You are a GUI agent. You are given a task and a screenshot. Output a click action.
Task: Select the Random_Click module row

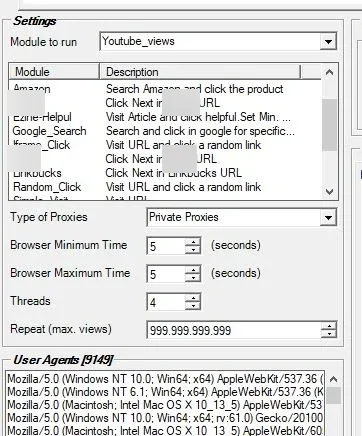coord(165,187)
